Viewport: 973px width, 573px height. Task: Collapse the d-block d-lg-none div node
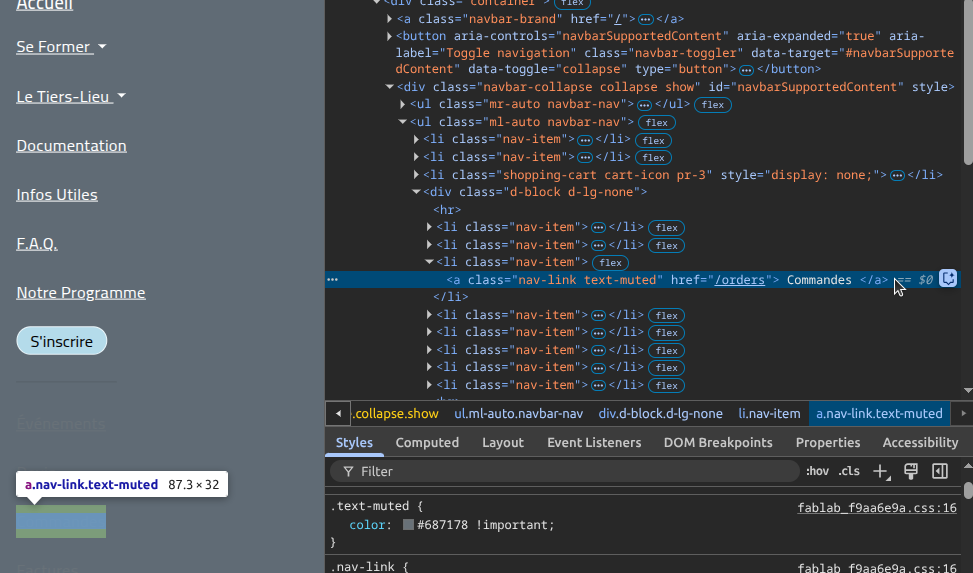pyautogui.click(x=416, y=192)
